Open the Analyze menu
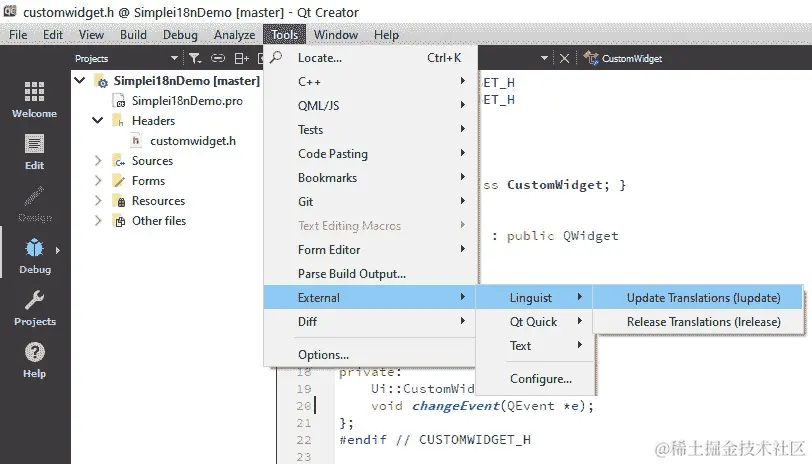 pyautogui.click(x=235, y=35)
